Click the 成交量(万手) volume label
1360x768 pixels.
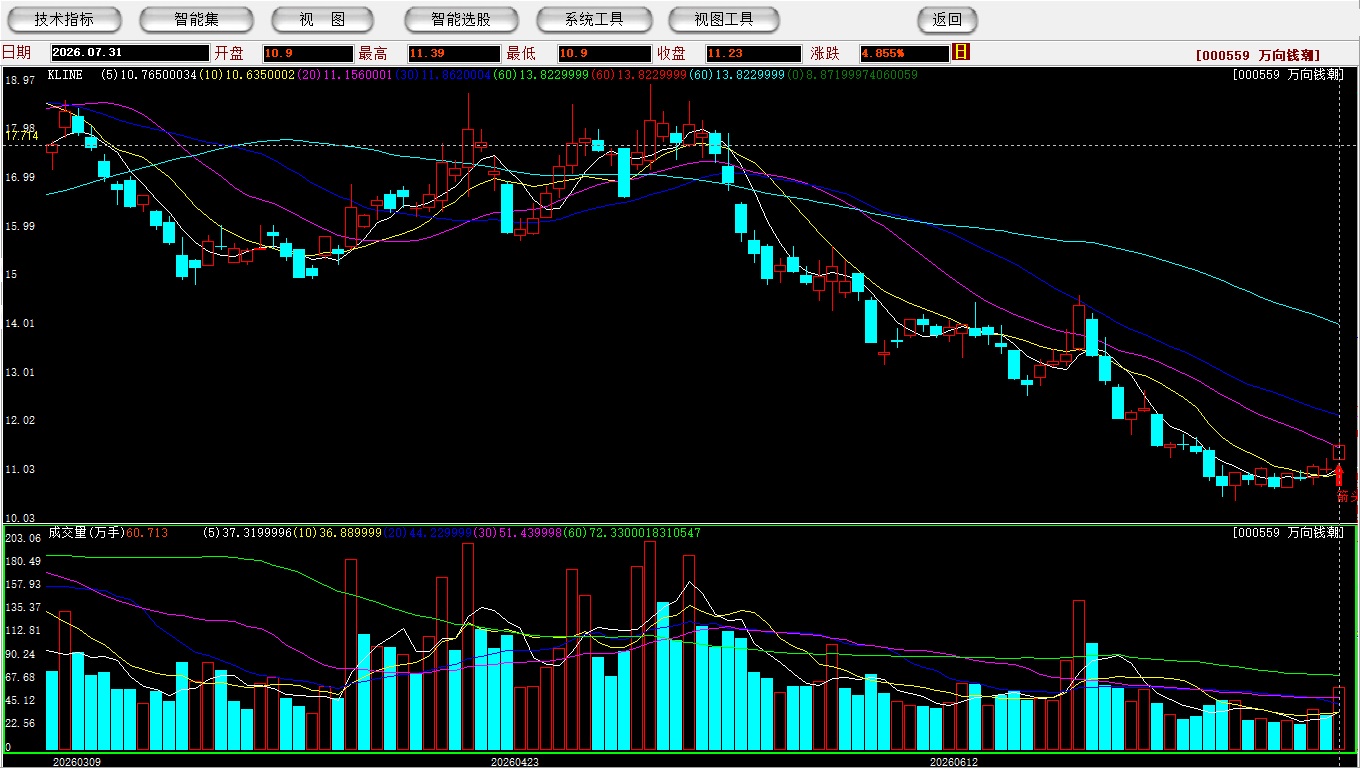tap(86, 533)
